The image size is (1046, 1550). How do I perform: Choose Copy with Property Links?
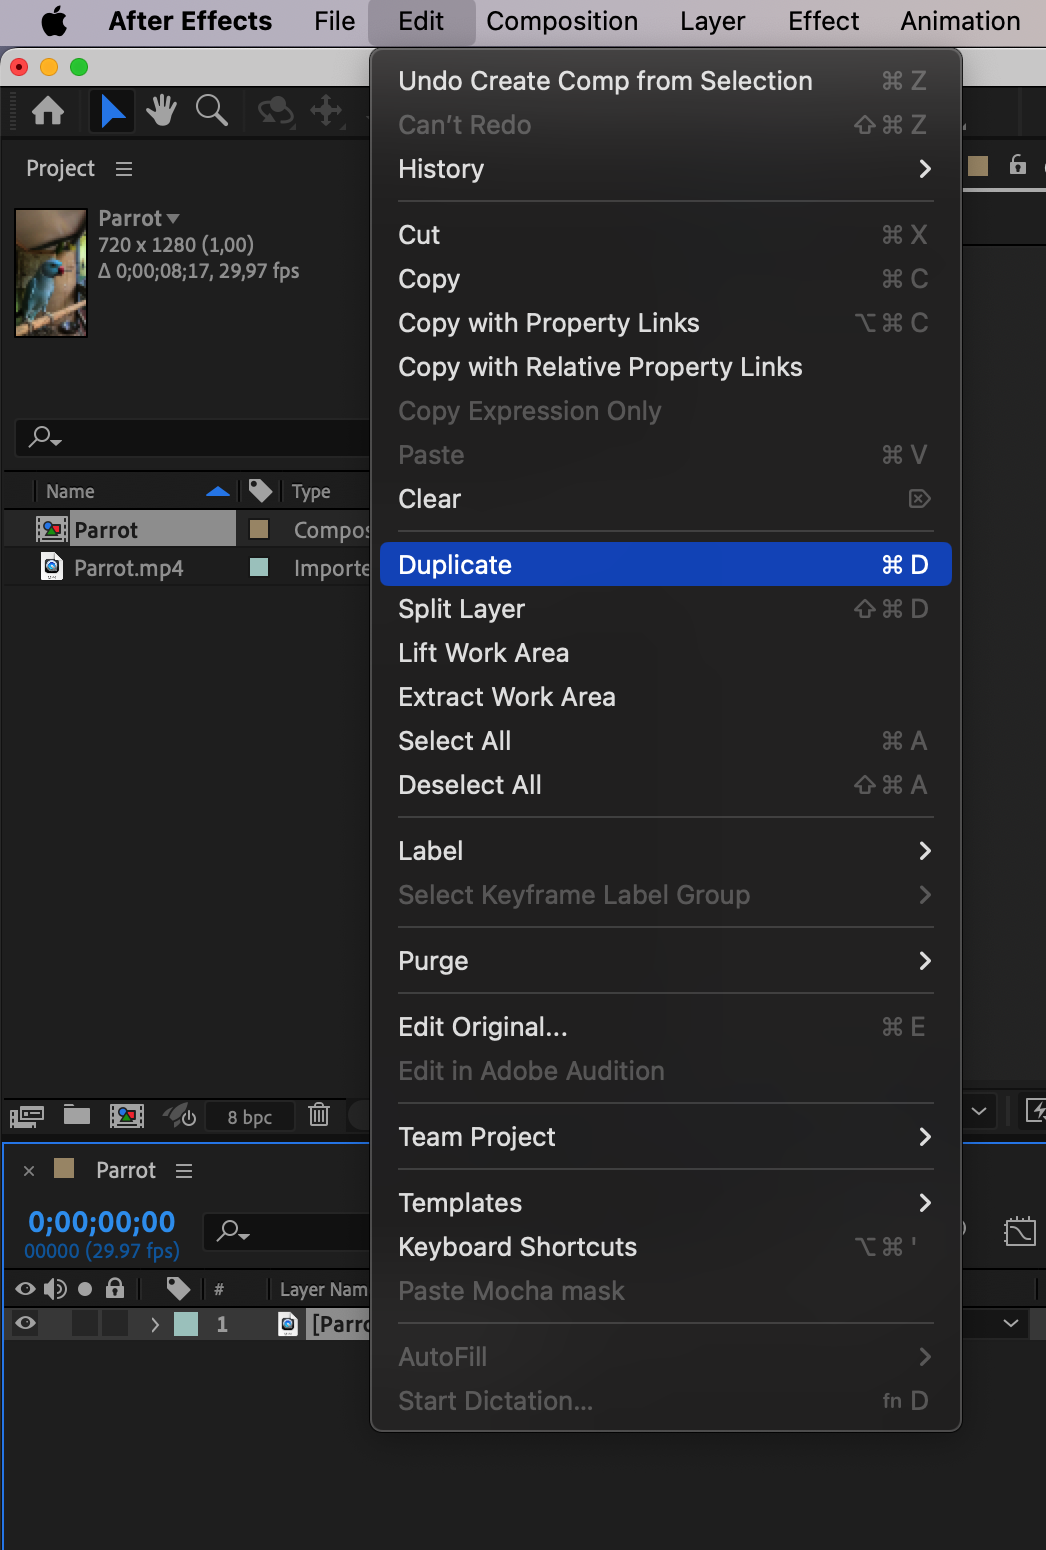(665, 323)
